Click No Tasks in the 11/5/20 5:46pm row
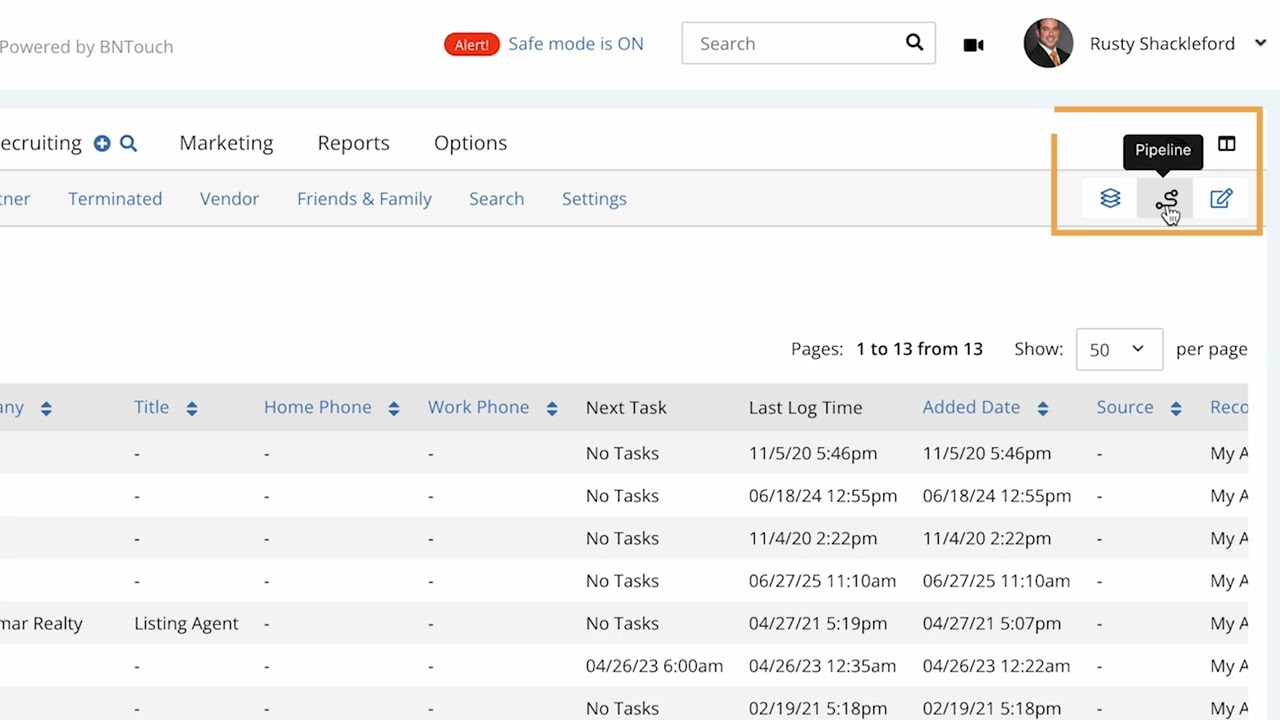This screenshot has height=720, width=1280. tap(622, 453)
